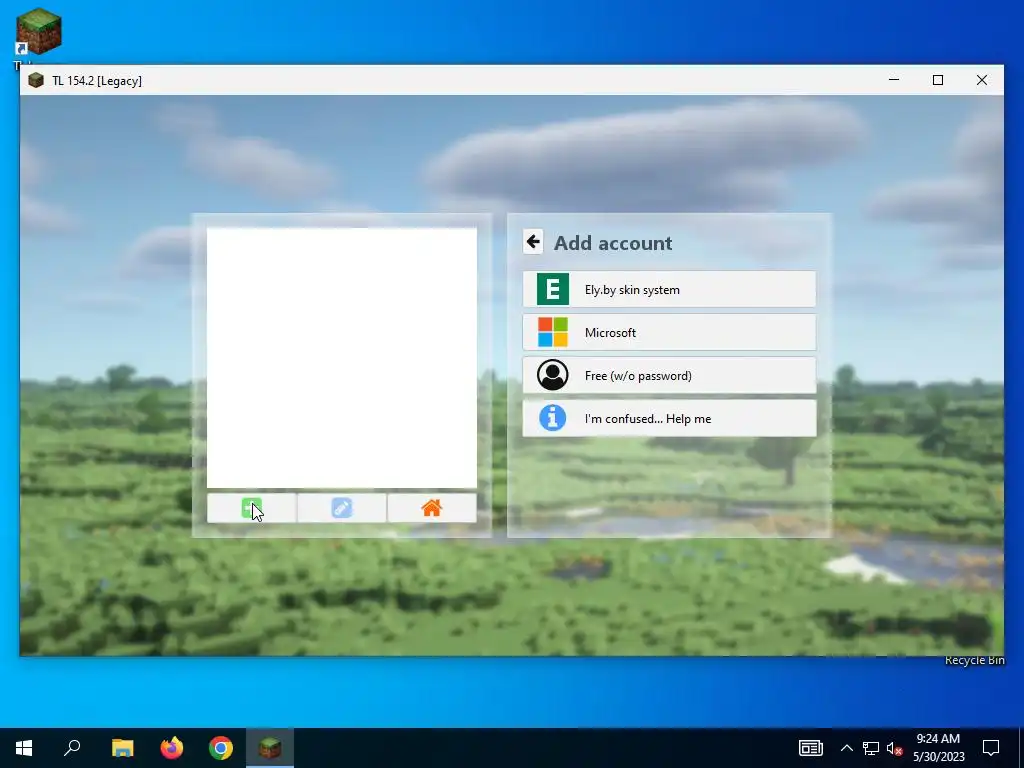Screen dimensions: 1024x768
Task: Click the TL block icon in title bar
Action: tap(36, 80)
